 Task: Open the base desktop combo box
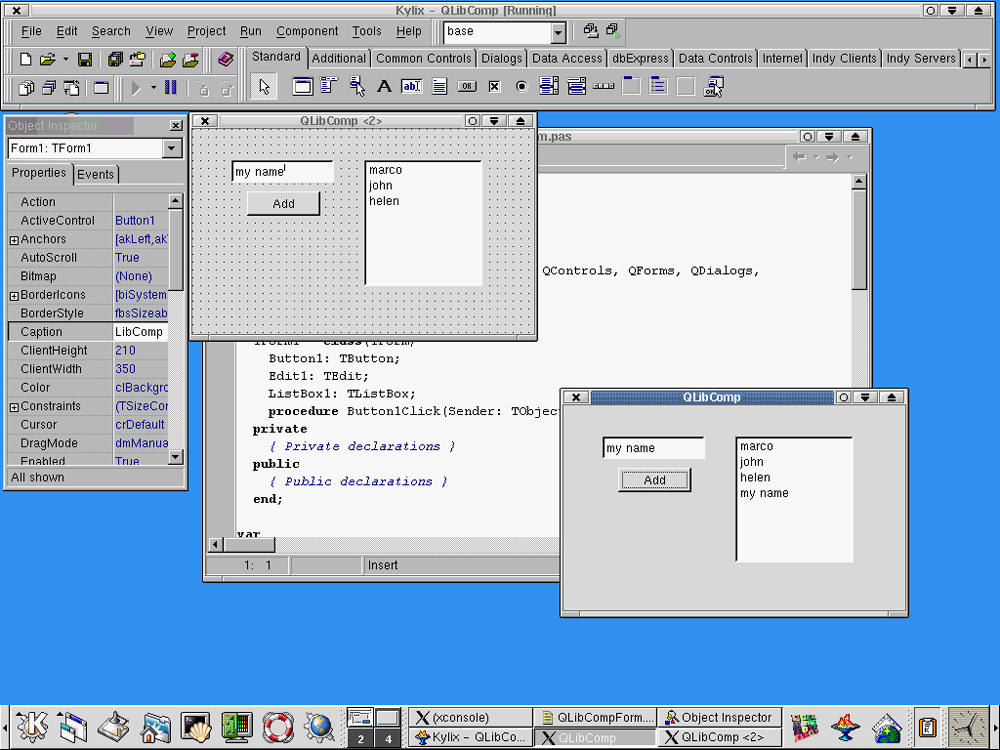pyautogui.click(x=558, y=32)
